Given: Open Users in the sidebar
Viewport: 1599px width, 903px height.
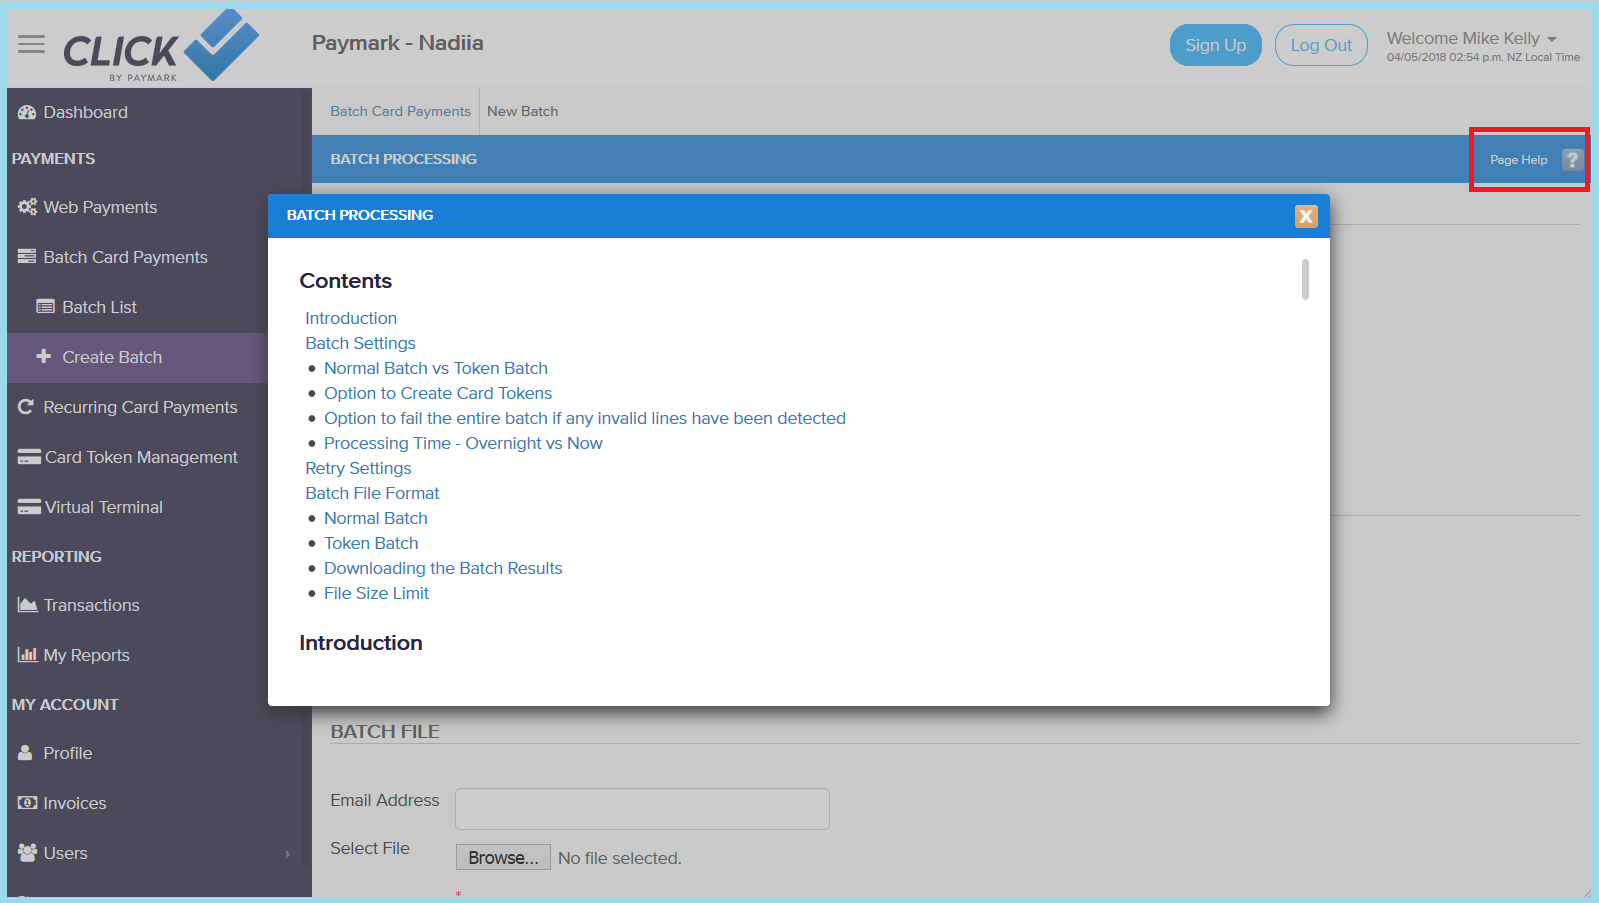Looking at the screenshot, I should pyautogui.click(x=65, y=853).
